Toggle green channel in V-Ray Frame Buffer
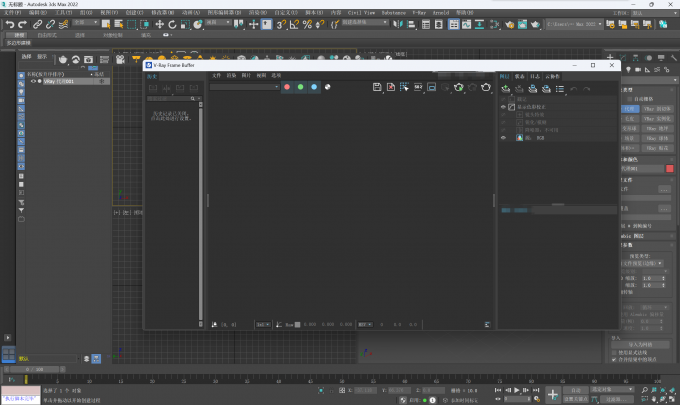This screenshot has width=680, height=405. pyautogui.click(x=301, y=87)
